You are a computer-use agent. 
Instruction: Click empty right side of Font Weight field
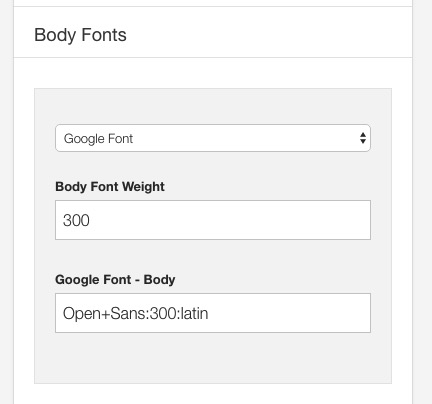tap(267, 220)
